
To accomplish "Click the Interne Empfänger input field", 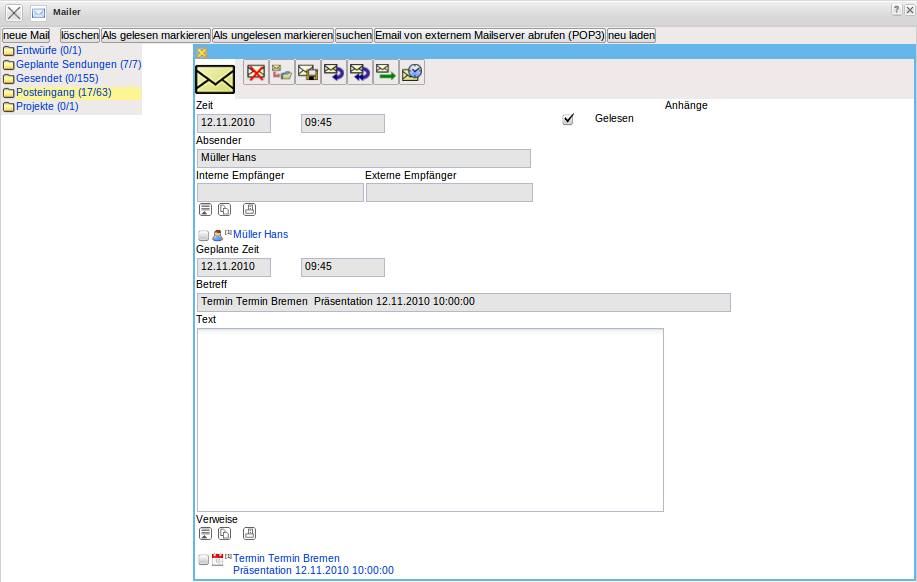I will [x=280, y=192].
